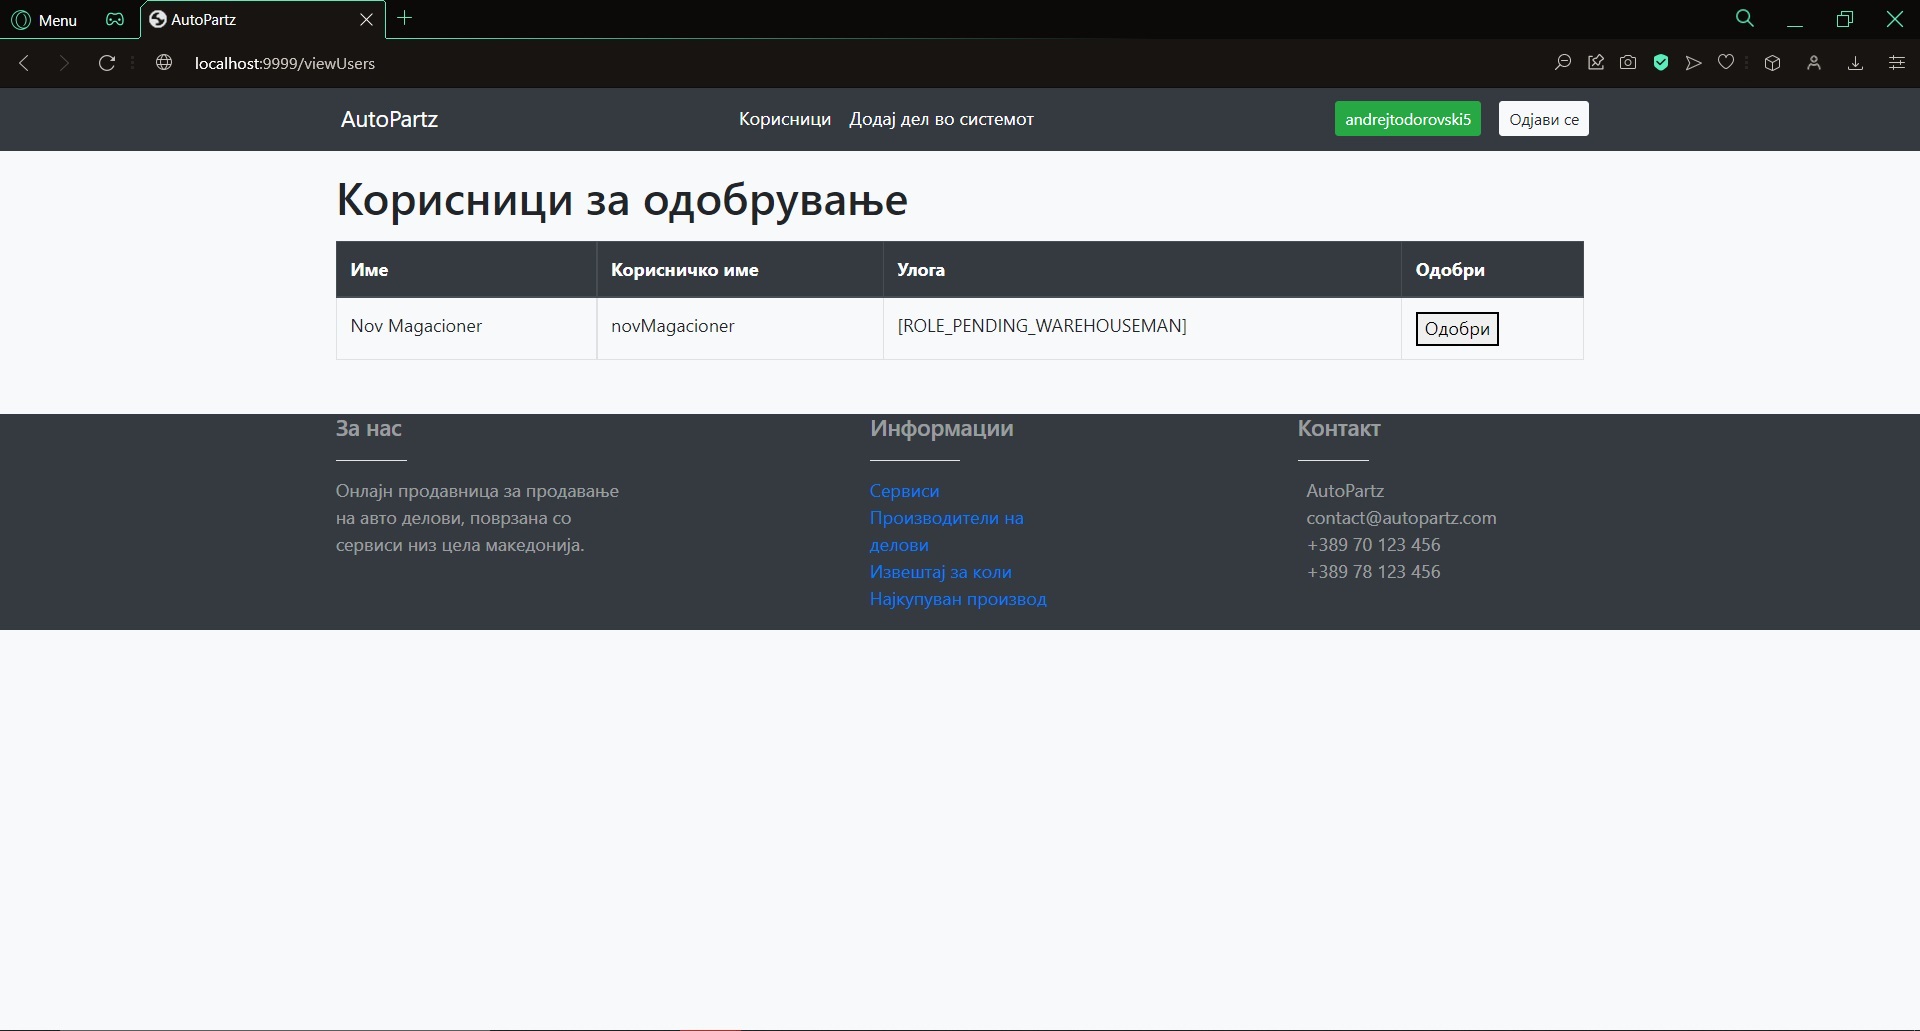Click the paper-plane send icon in toolbar
The height and width of the screenshot is (1031, 1920).
(1693, 63)
